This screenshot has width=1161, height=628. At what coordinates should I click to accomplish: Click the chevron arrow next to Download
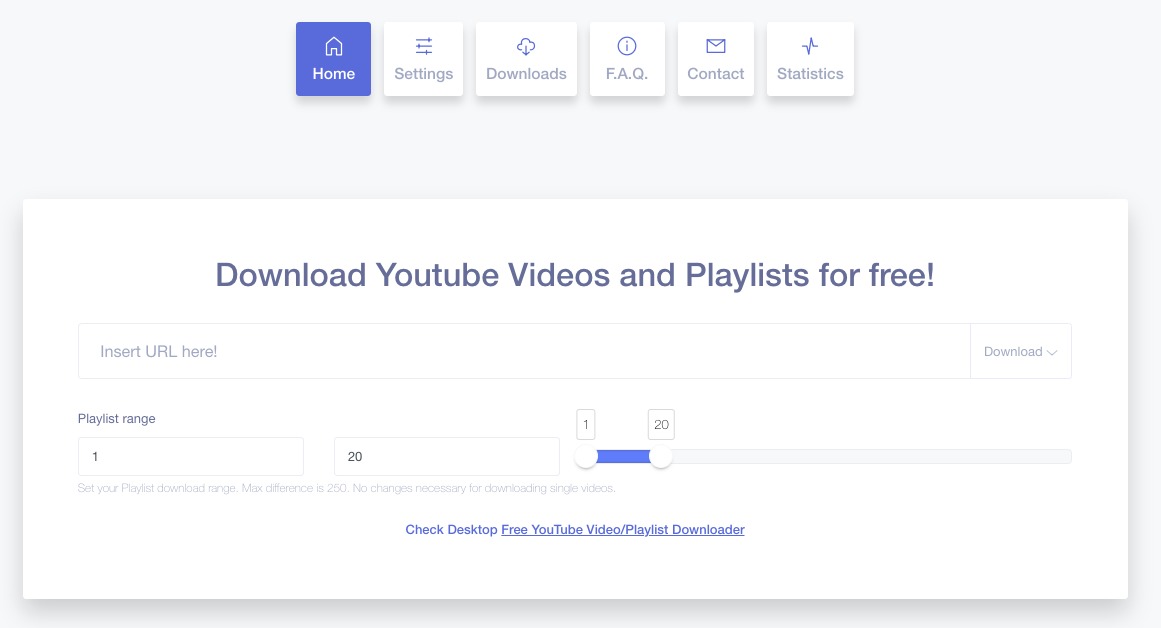click(x=1052, y=352)
